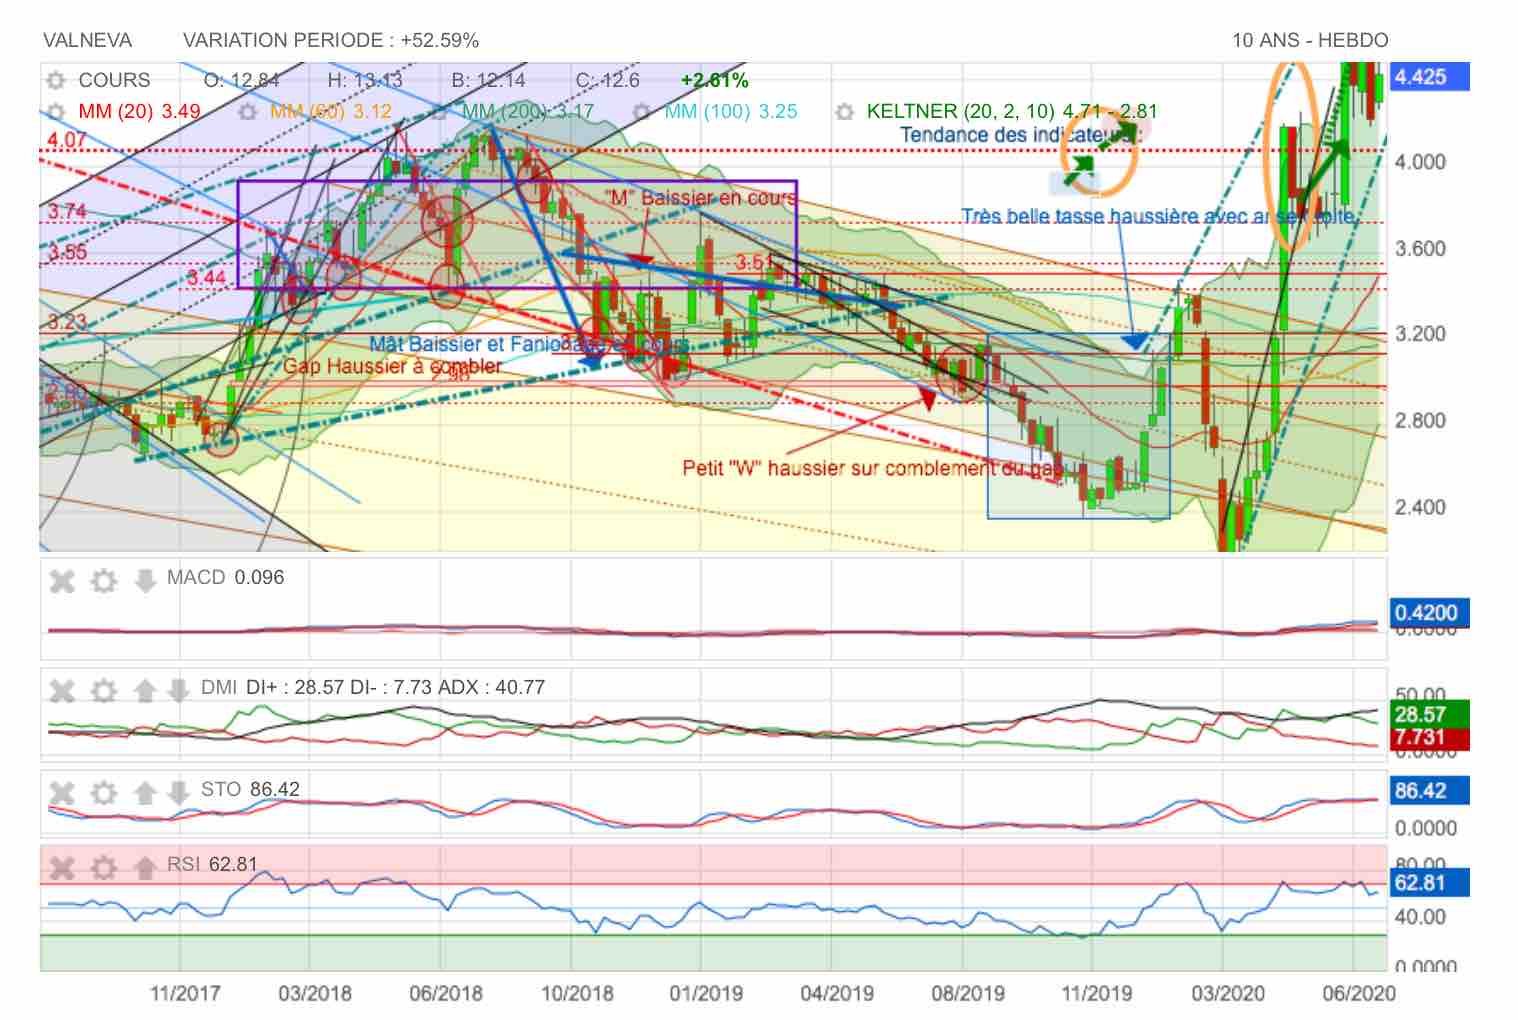Viewport: 1518px width, 1020px height.
Task: Click the 10 ANS - HEBDO period label
Action: tap(1310, 40)
